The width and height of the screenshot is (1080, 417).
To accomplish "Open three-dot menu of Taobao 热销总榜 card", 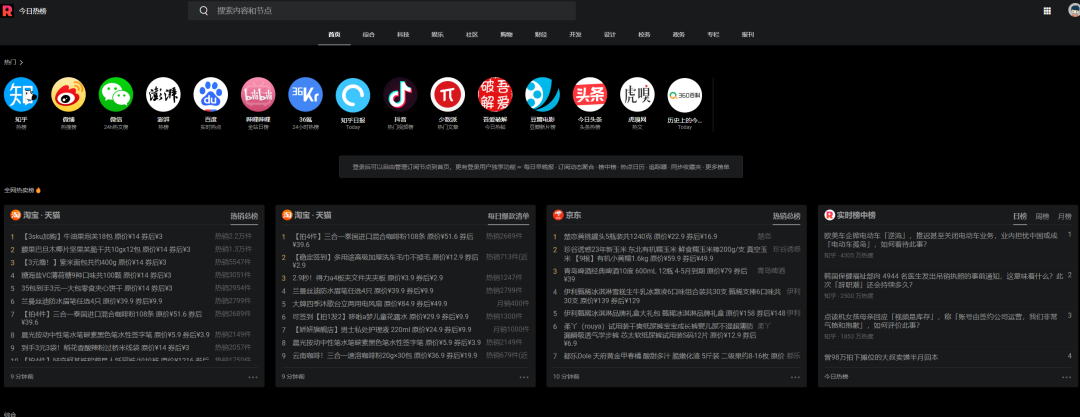I will coord(253,377).
